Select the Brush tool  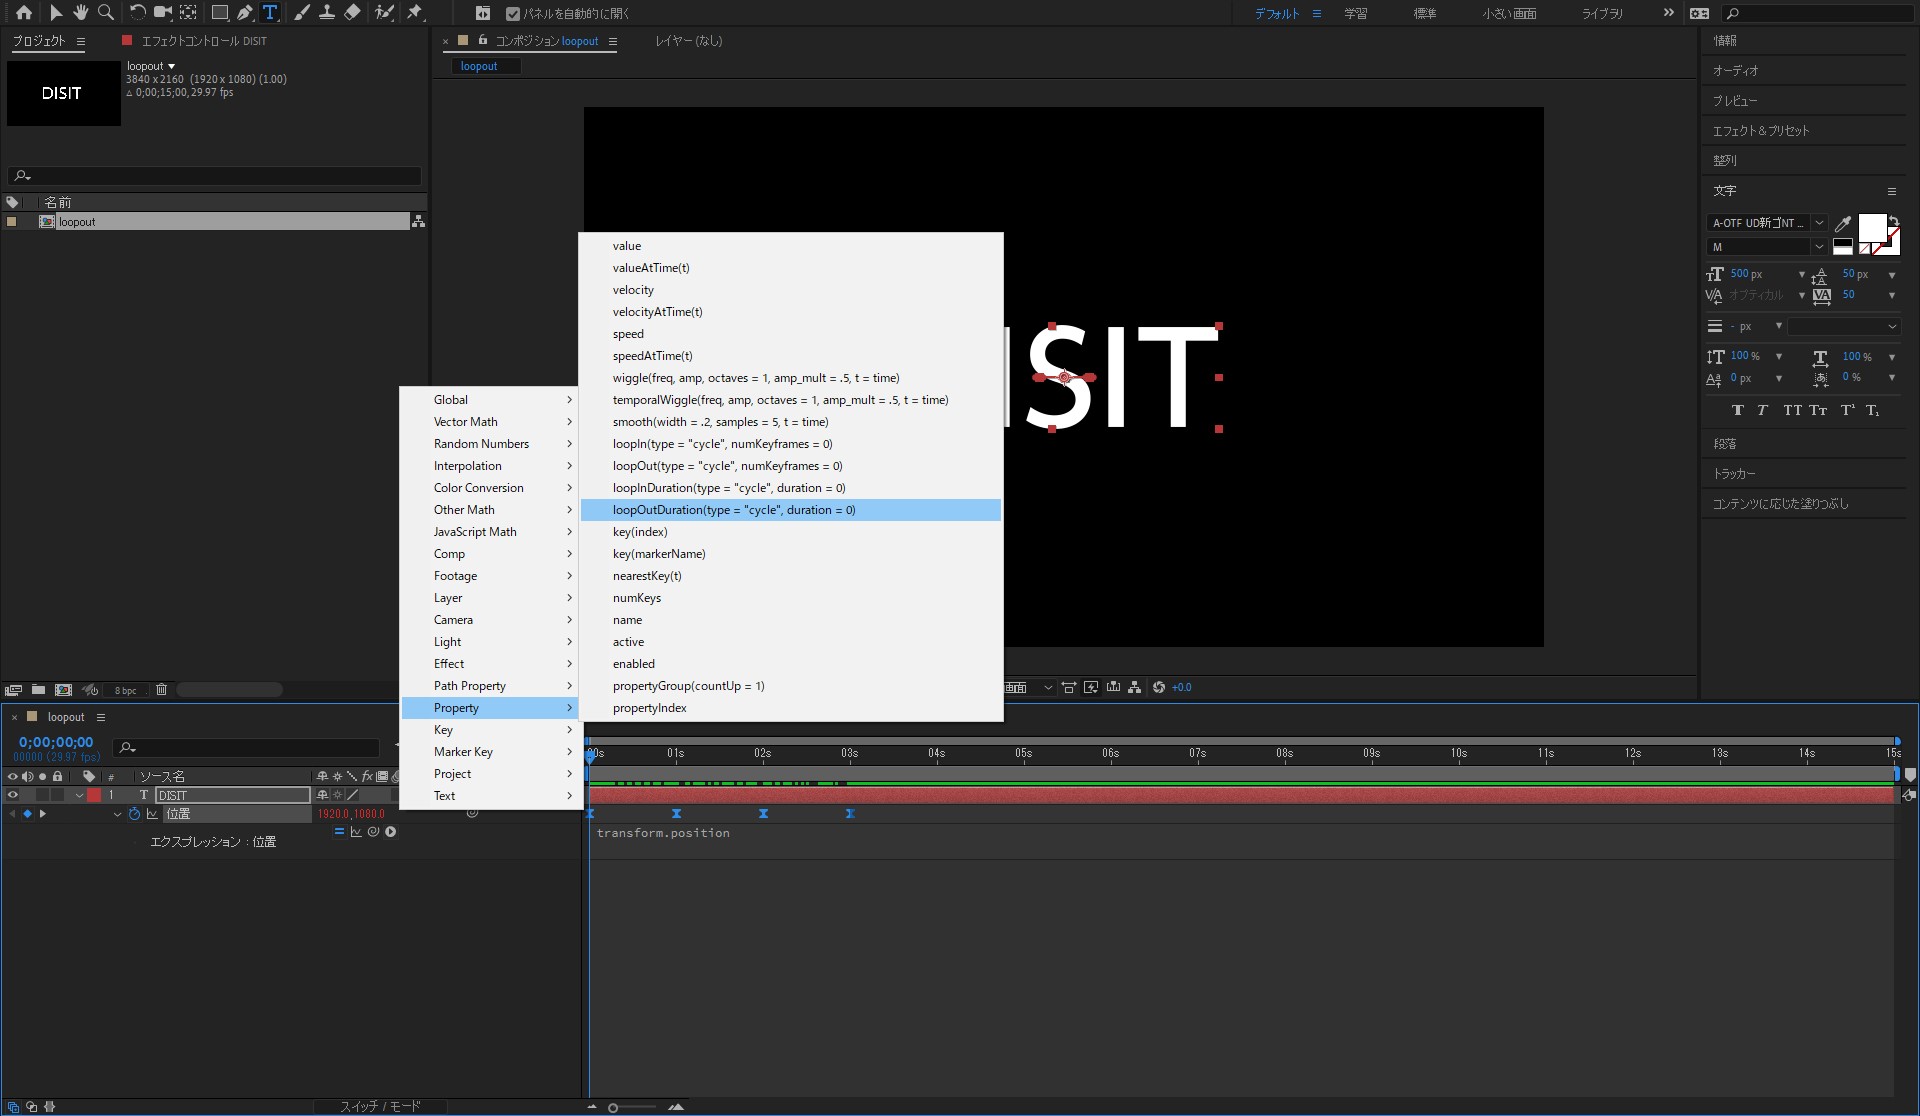point(302,13)
